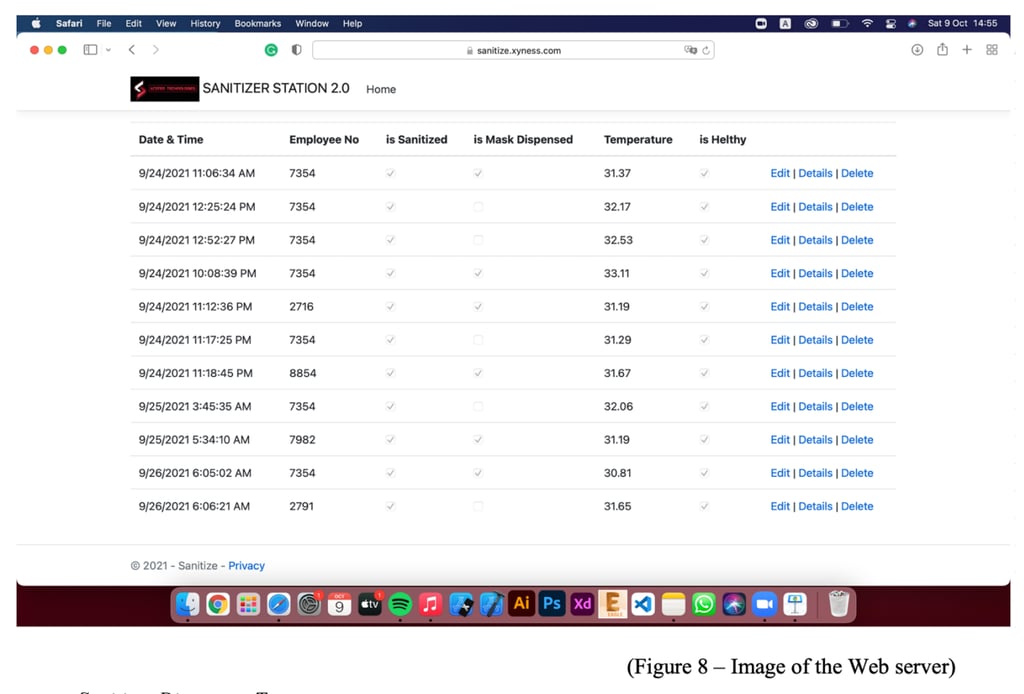
Task: Open the Bookmarks menu
Action: pos(257,24)
